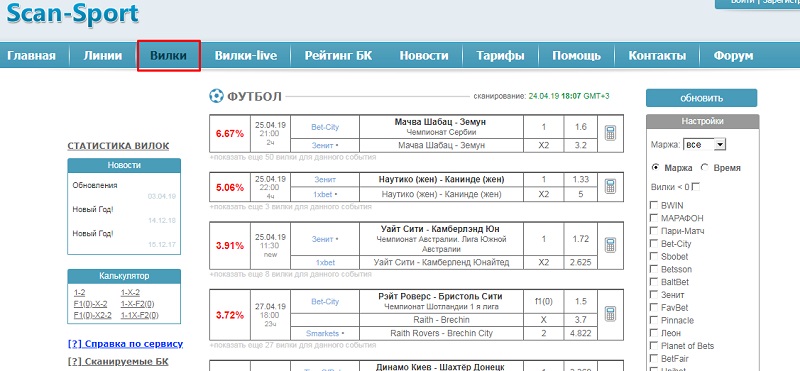Click the обновить button
The image size is (800, 371).
point(702,98)
